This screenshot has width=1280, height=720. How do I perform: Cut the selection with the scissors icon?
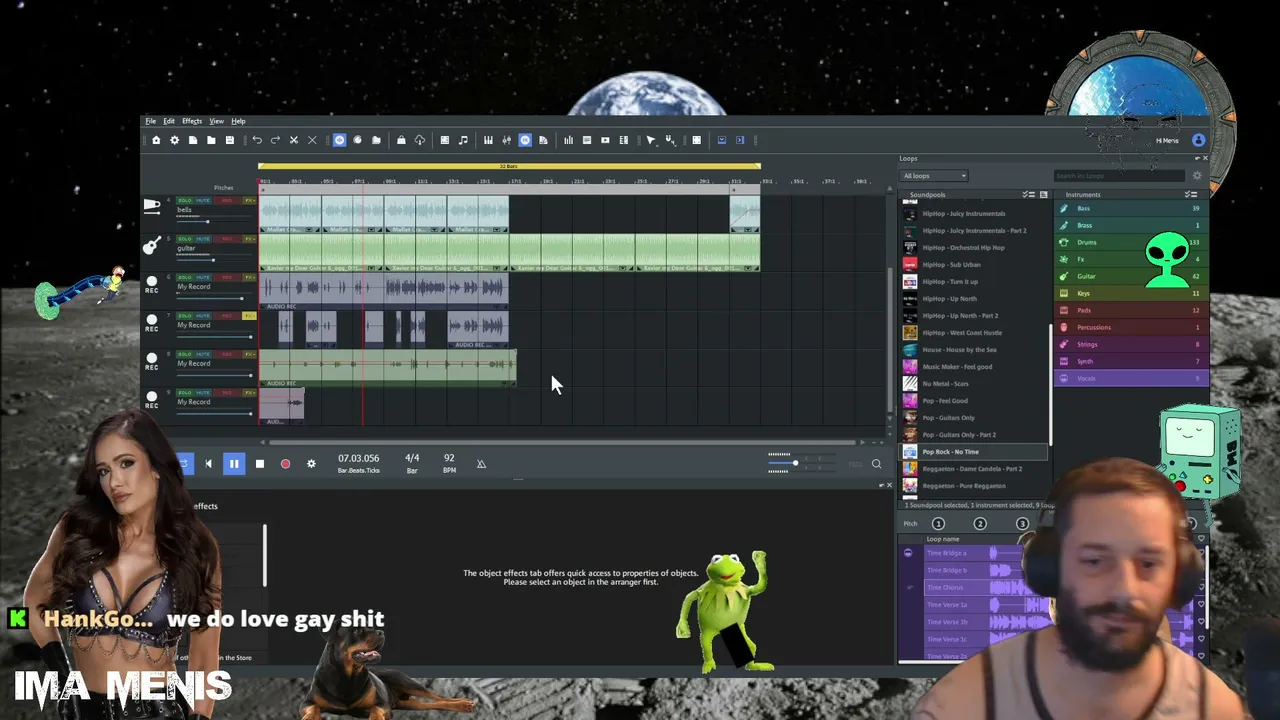point(294,140)
